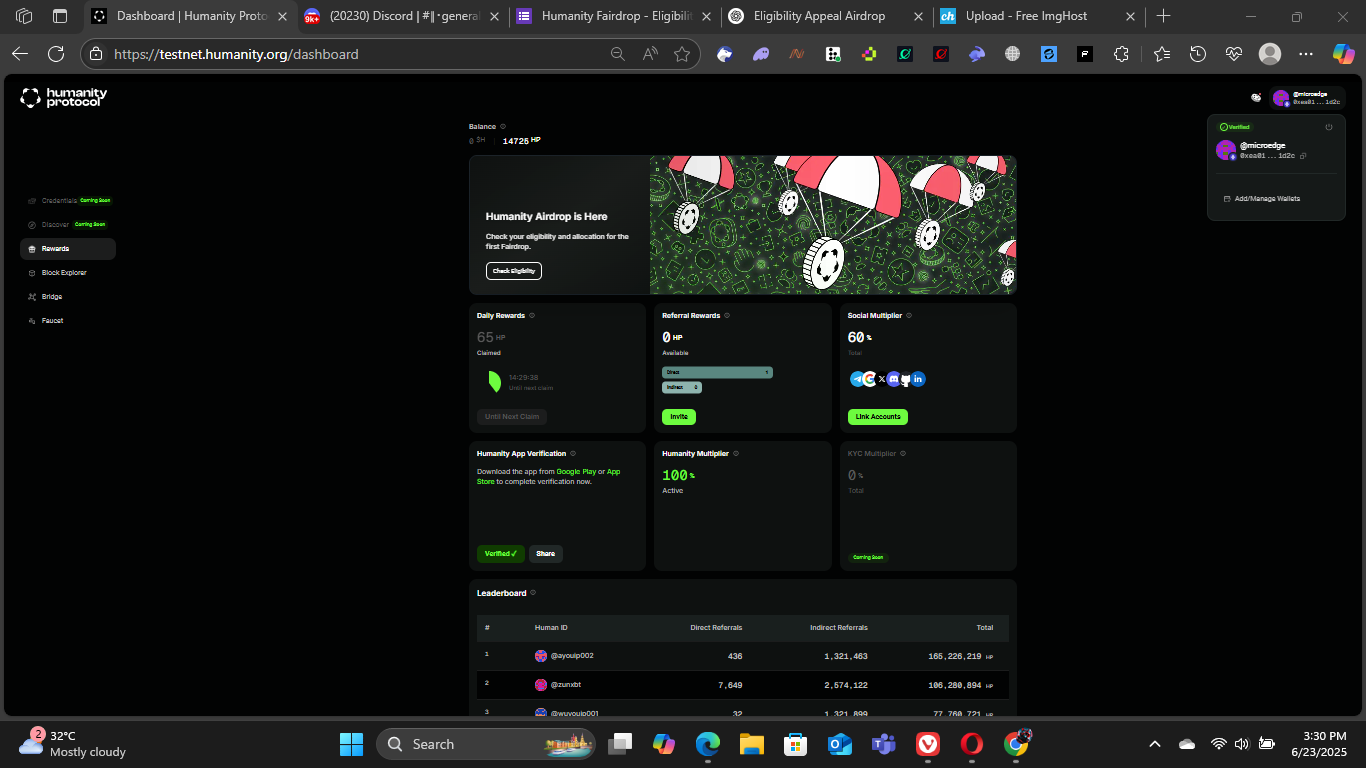The height and width of the screenshot is (768, 1366).
Task: Go back to the previous page
Action: point(20,54)
